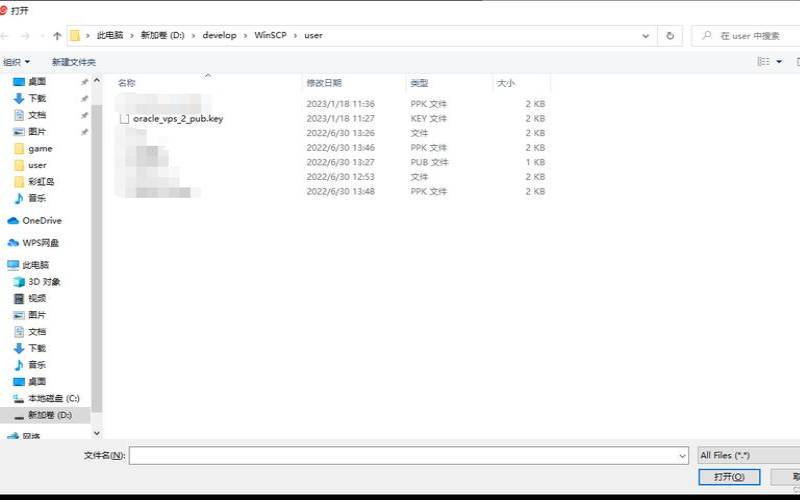Click the date 2023/1/18 11:36
The image size is (800, 500).
click(x=340, y=104)
